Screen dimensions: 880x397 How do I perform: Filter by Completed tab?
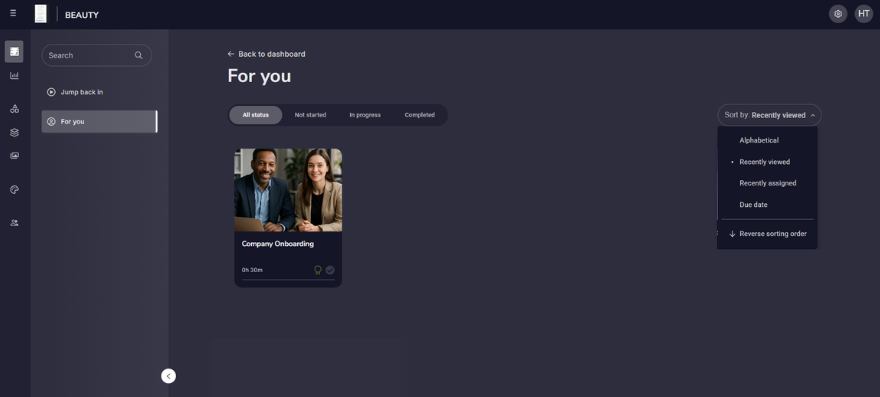[x=420, y=115]
